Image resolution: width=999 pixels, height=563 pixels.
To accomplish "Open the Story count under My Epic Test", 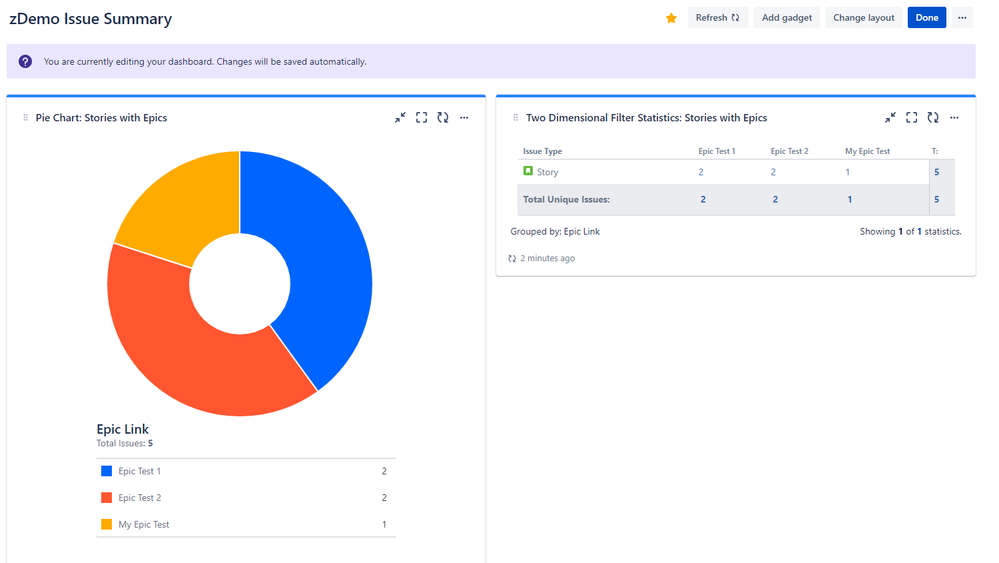I will pyautogui.click(x=849, y=172).
